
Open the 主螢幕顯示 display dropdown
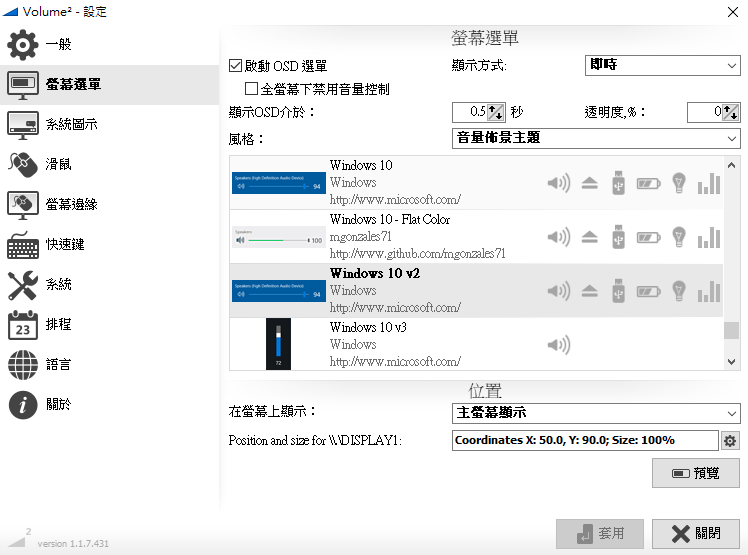tap(596, 413)
